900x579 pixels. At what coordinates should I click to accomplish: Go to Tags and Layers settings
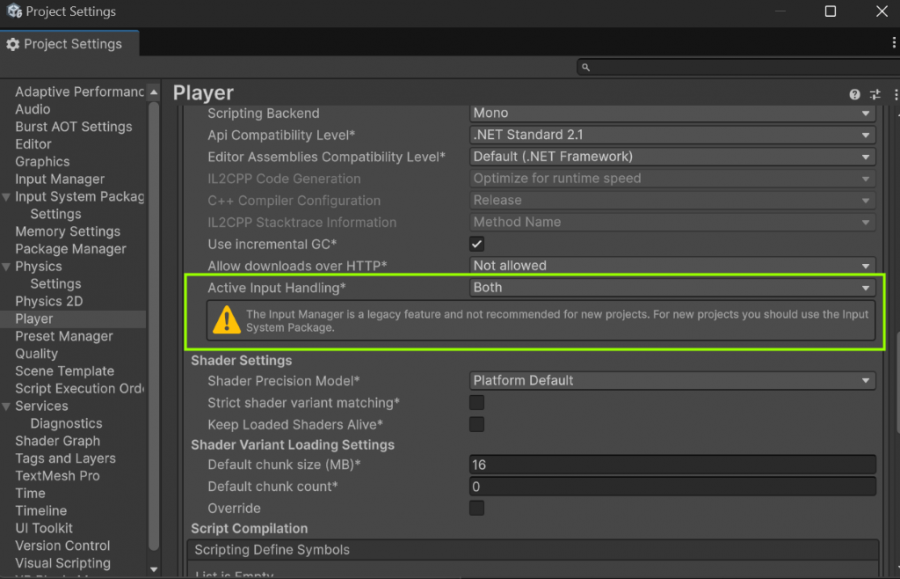pos(65,458)
